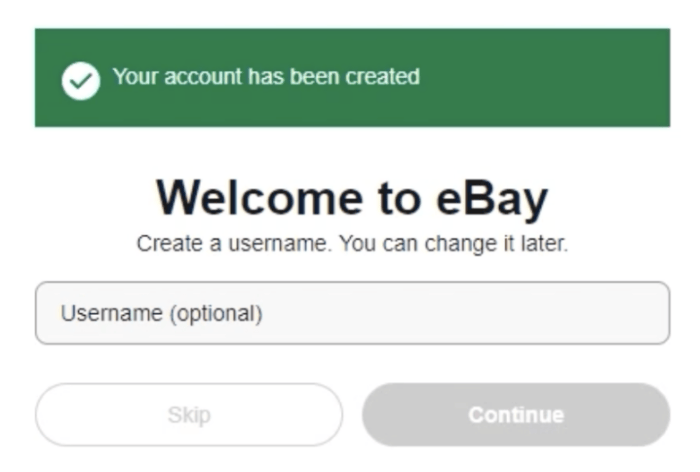Image resolution: width=700 pixels, height=472 pixels.
Task: Click the white success checkmark icon
Action: coord(81,79)
